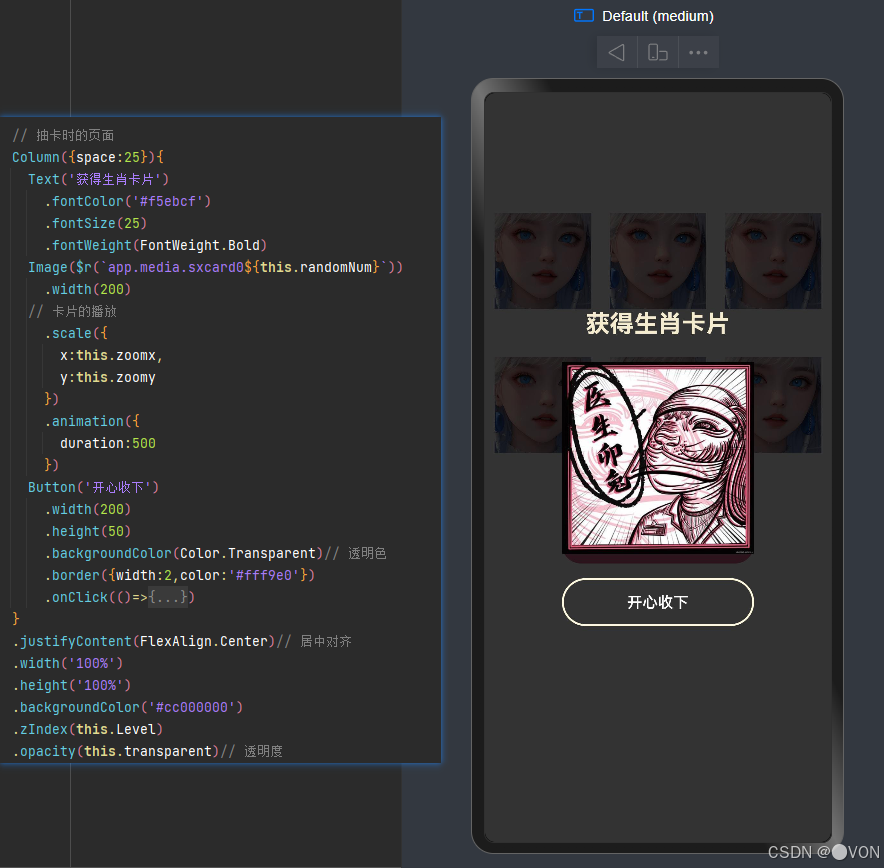
Task: Click the top-right girl card thumbnail
Action: pyautogui.click(x=772, y=261)
